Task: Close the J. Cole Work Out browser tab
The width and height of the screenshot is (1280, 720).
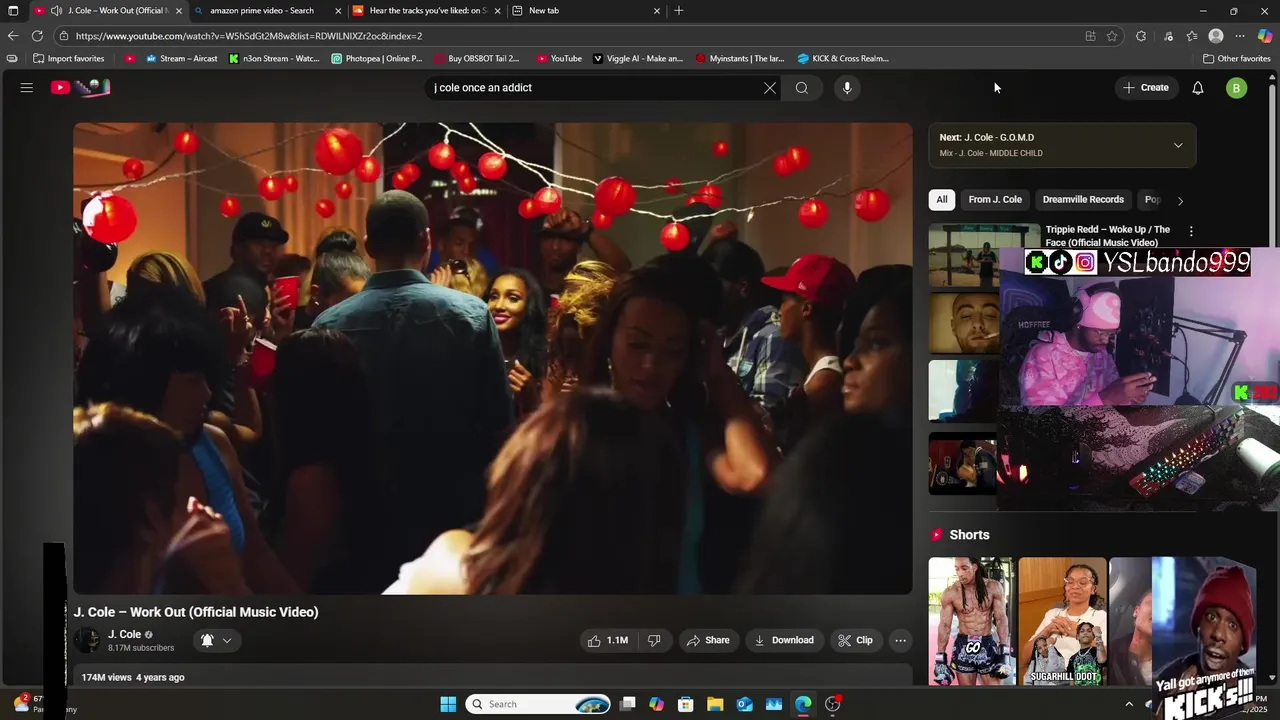Action: tap(179, 11)
